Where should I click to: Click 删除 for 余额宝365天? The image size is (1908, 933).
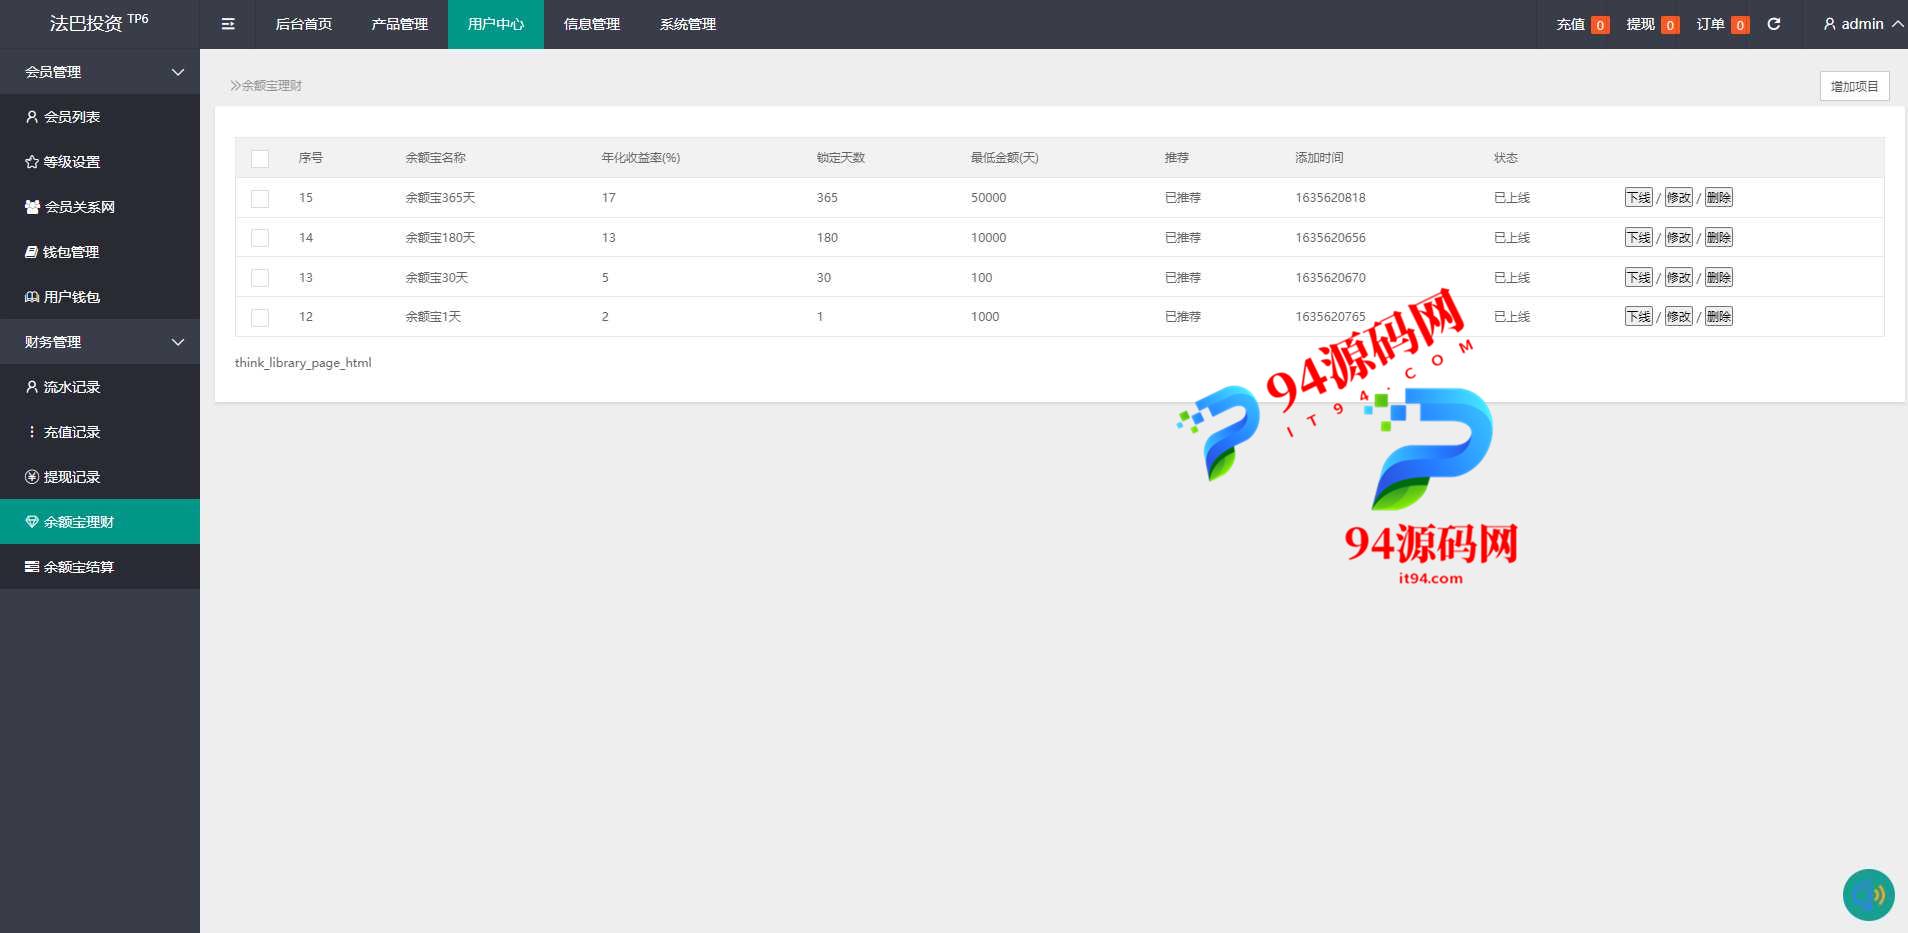click(x=1718, y=198)
